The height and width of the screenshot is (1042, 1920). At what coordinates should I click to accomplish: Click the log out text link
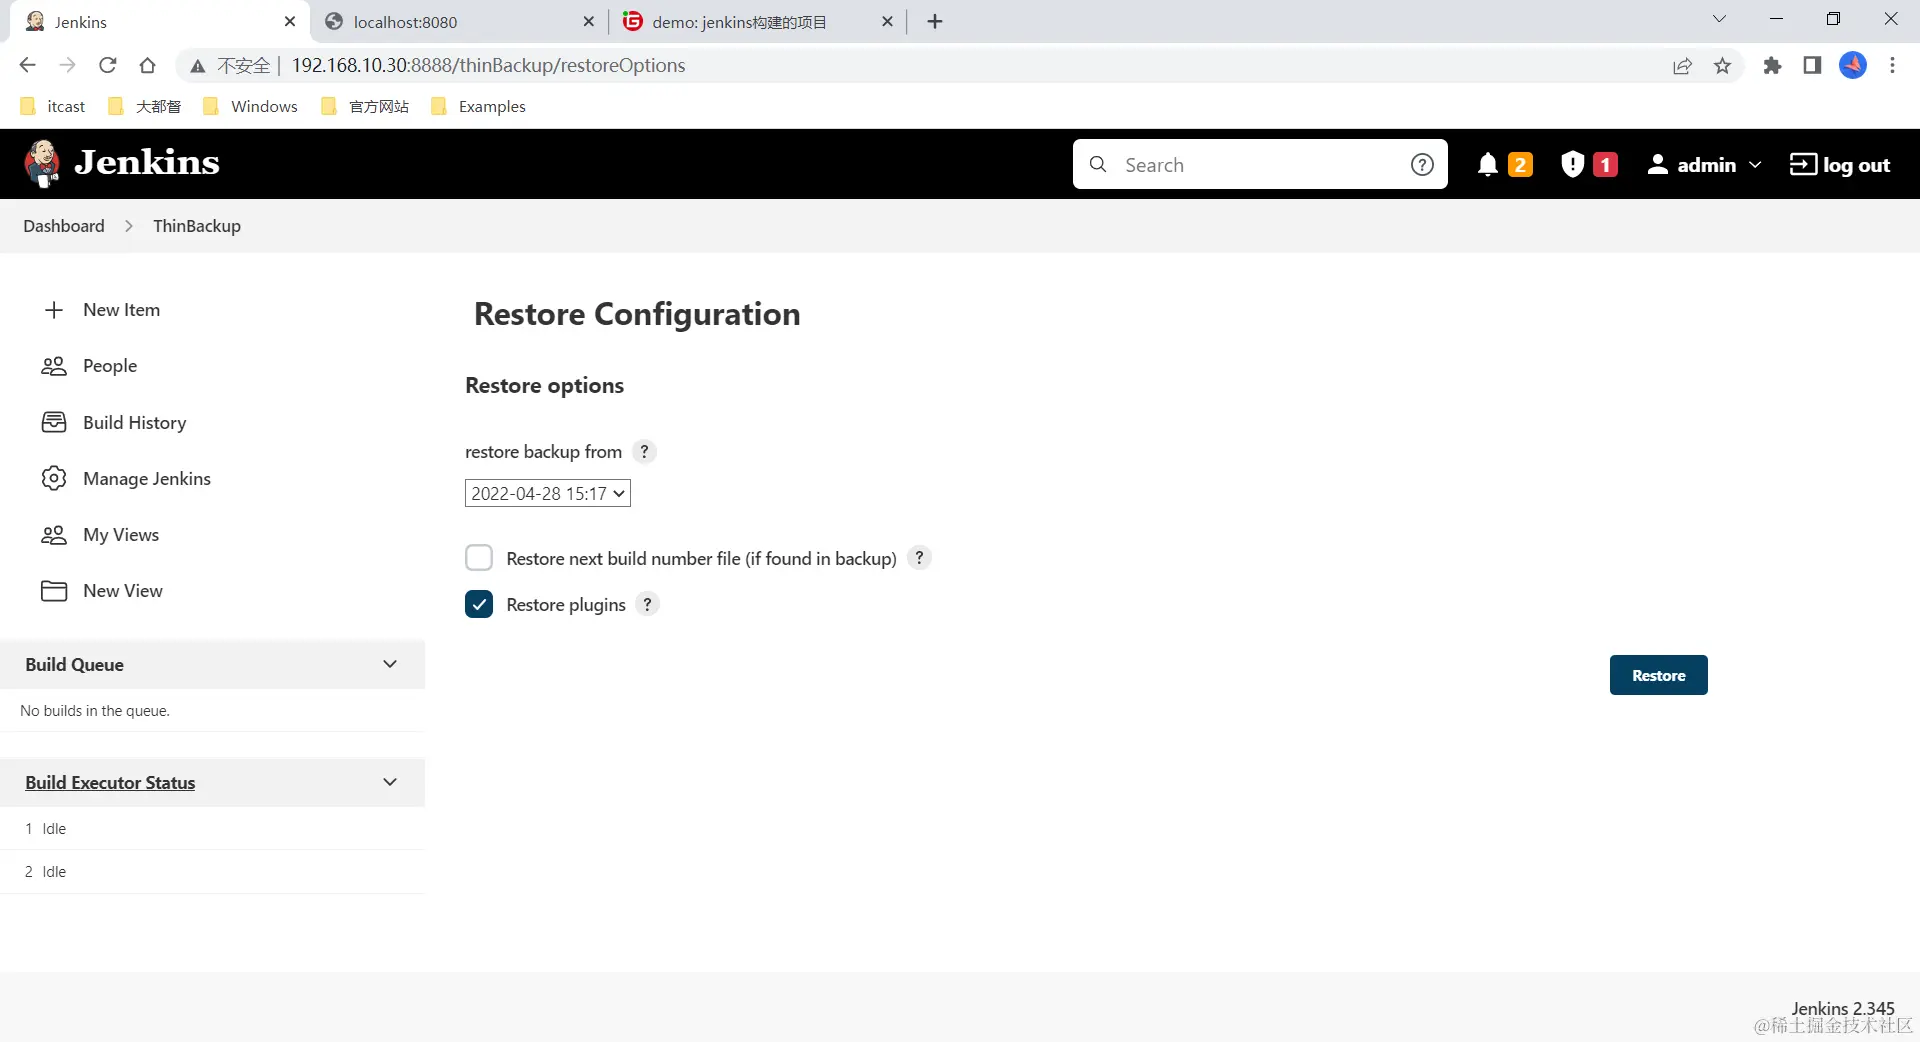click(1856, 165)
